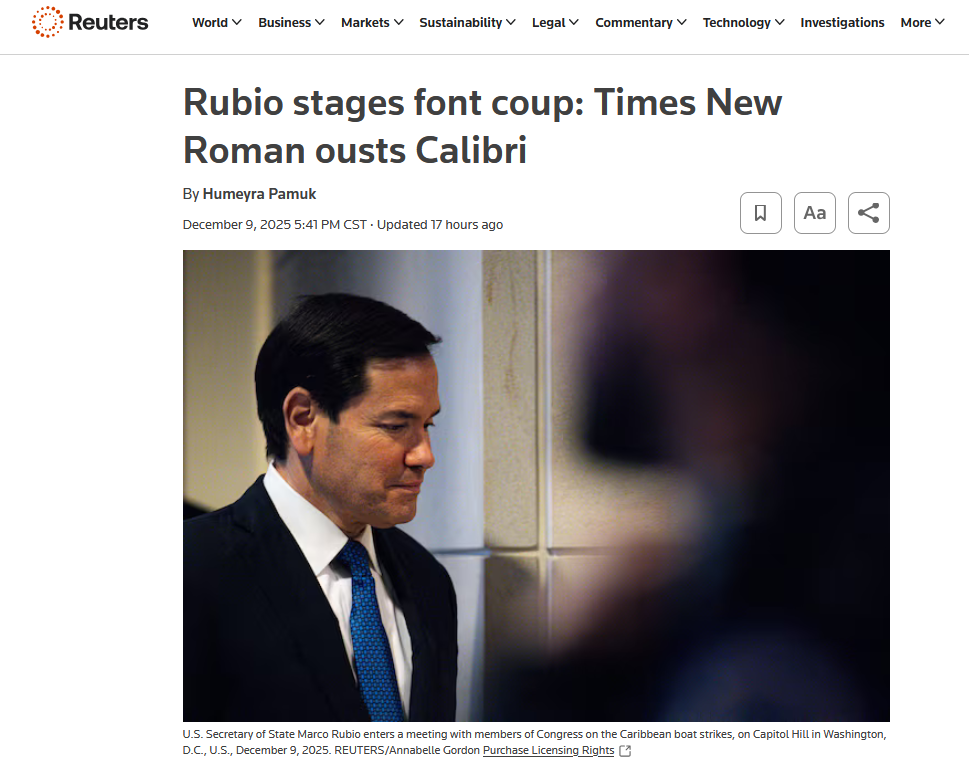Viewport: 969px width, 773px height.
Task: Open the Markets dropdown menu
Action: pyautogui.click(x=372, y=22)
